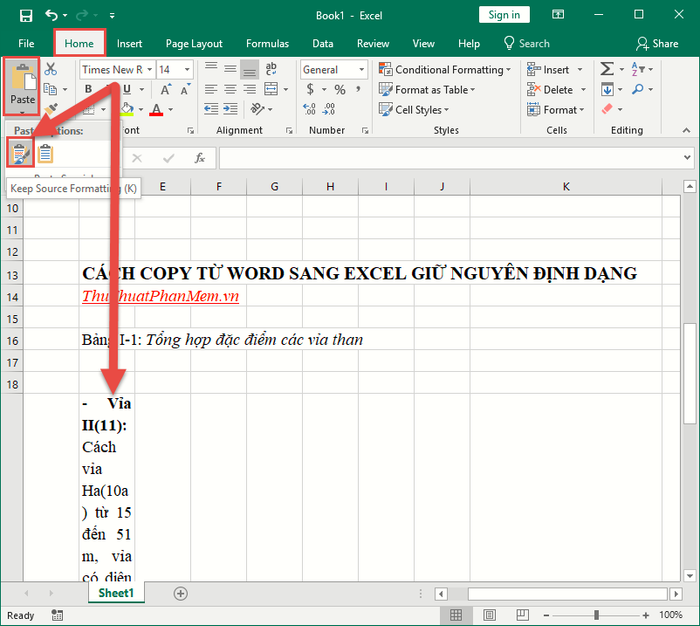Image resolution: width=700 pixels, height=626 pixels.
Task: Apply the yellow fill color bucket
Action: 128,109
